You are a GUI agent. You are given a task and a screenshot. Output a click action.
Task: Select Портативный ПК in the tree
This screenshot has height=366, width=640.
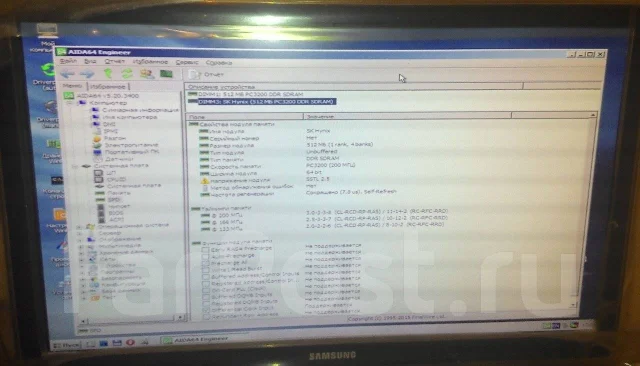click(x=132, y=152)
